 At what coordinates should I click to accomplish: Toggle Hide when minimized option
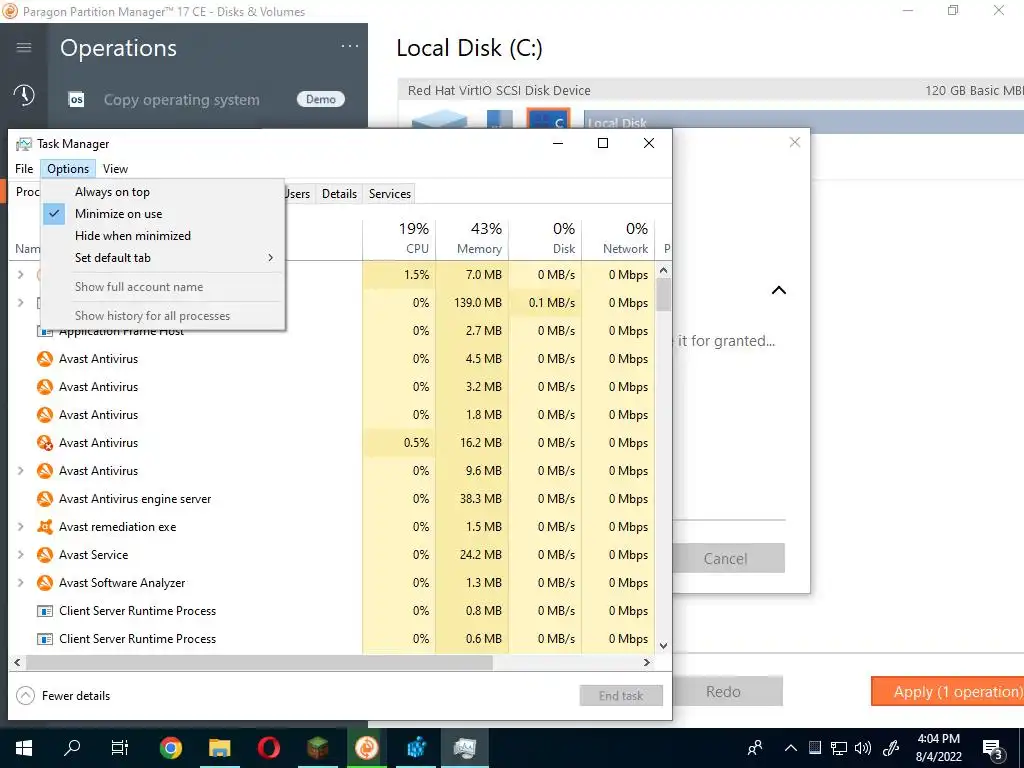(163, 236)
